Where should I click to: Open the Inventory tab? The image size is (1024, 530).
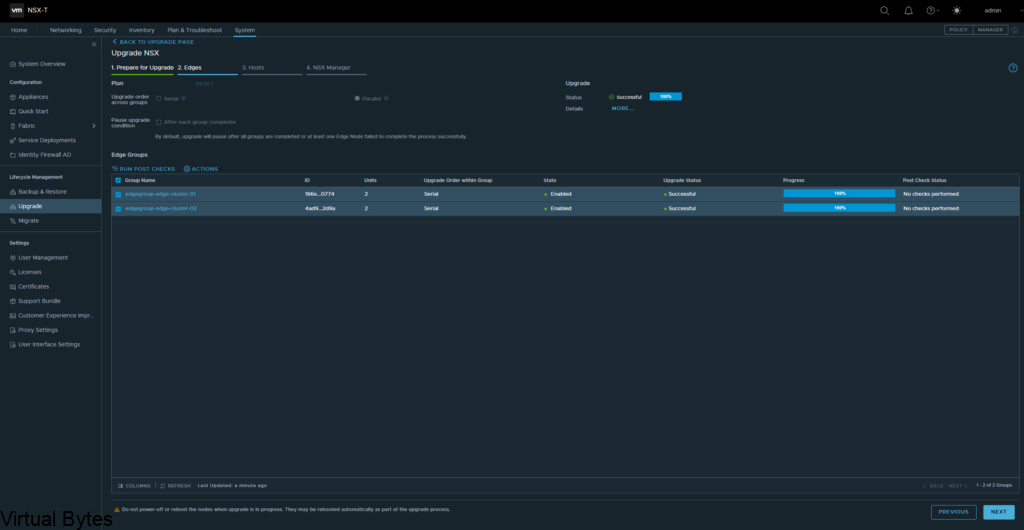tap(142, 30)
